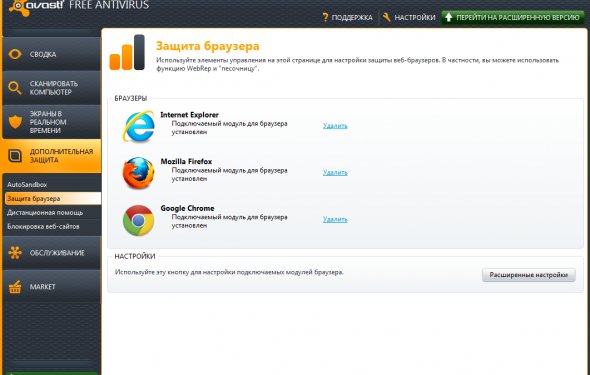Remove the Internet Explorer plugin via Удалить
This screenshot has height=375, width=590.
(x=335, y=126)
